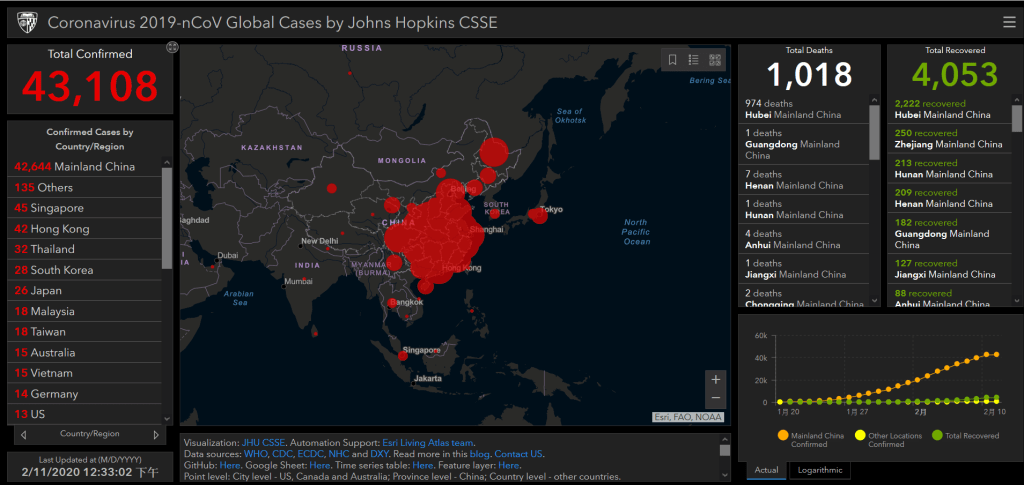1024x485 pixels.
Task: Show the map legend list icon
Action: (x=694, y=60)
